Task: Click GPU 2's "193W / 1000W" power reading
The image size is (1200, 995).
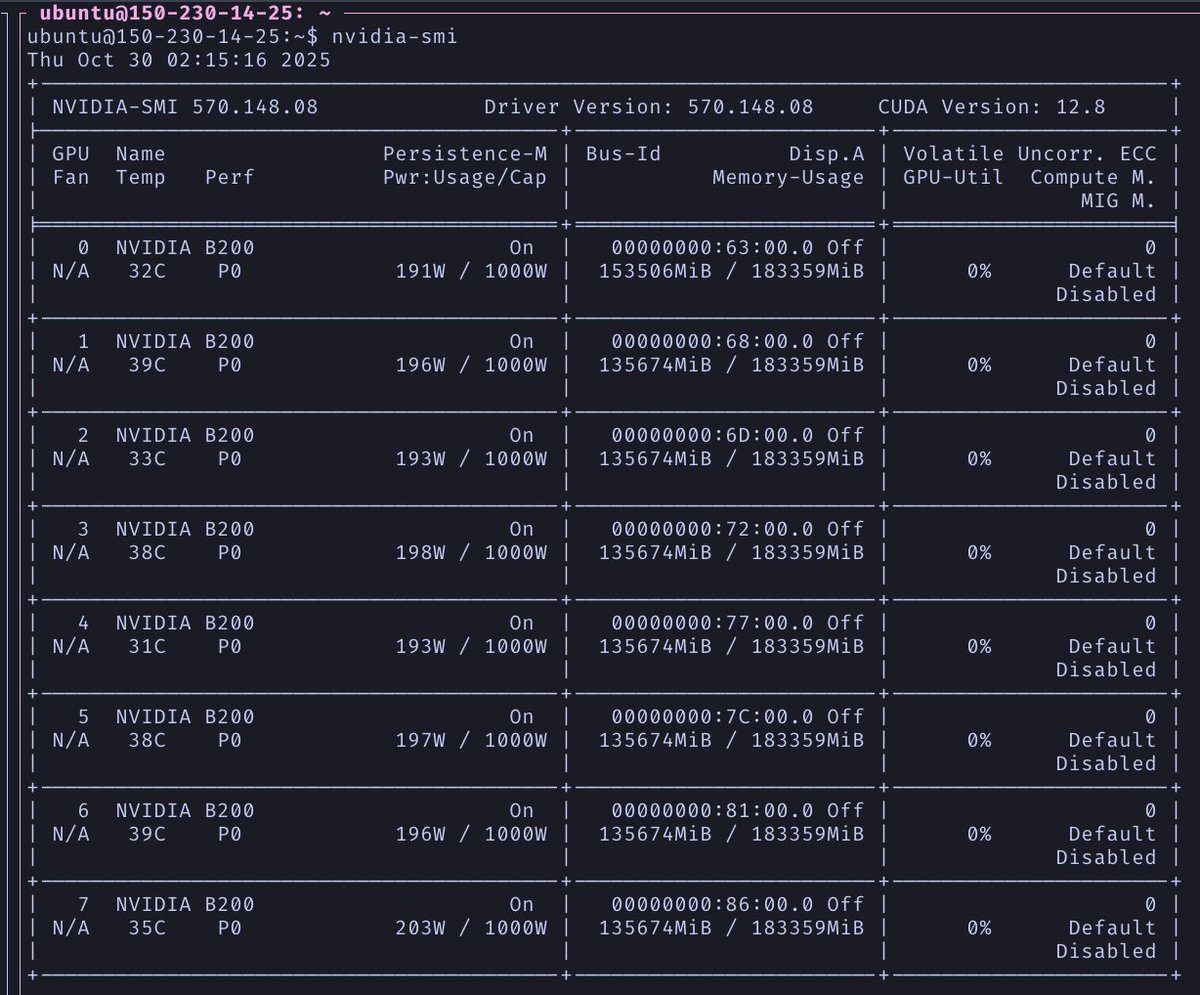Action: [471, 458]
